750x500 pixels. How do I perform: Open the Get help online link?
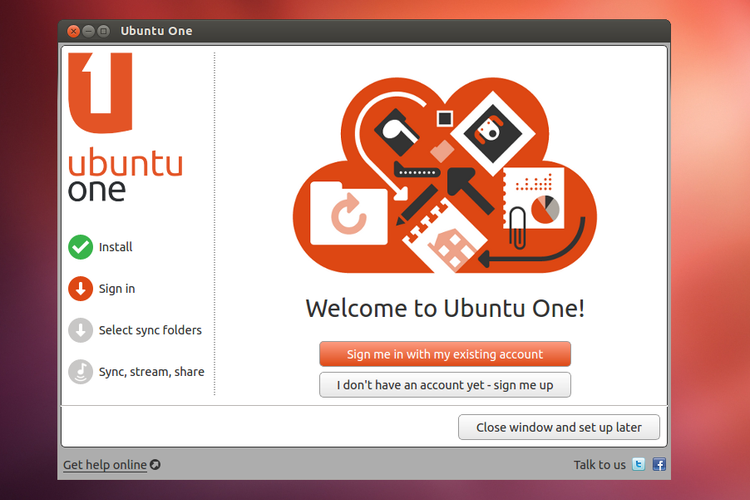click(x=104, y=465)
